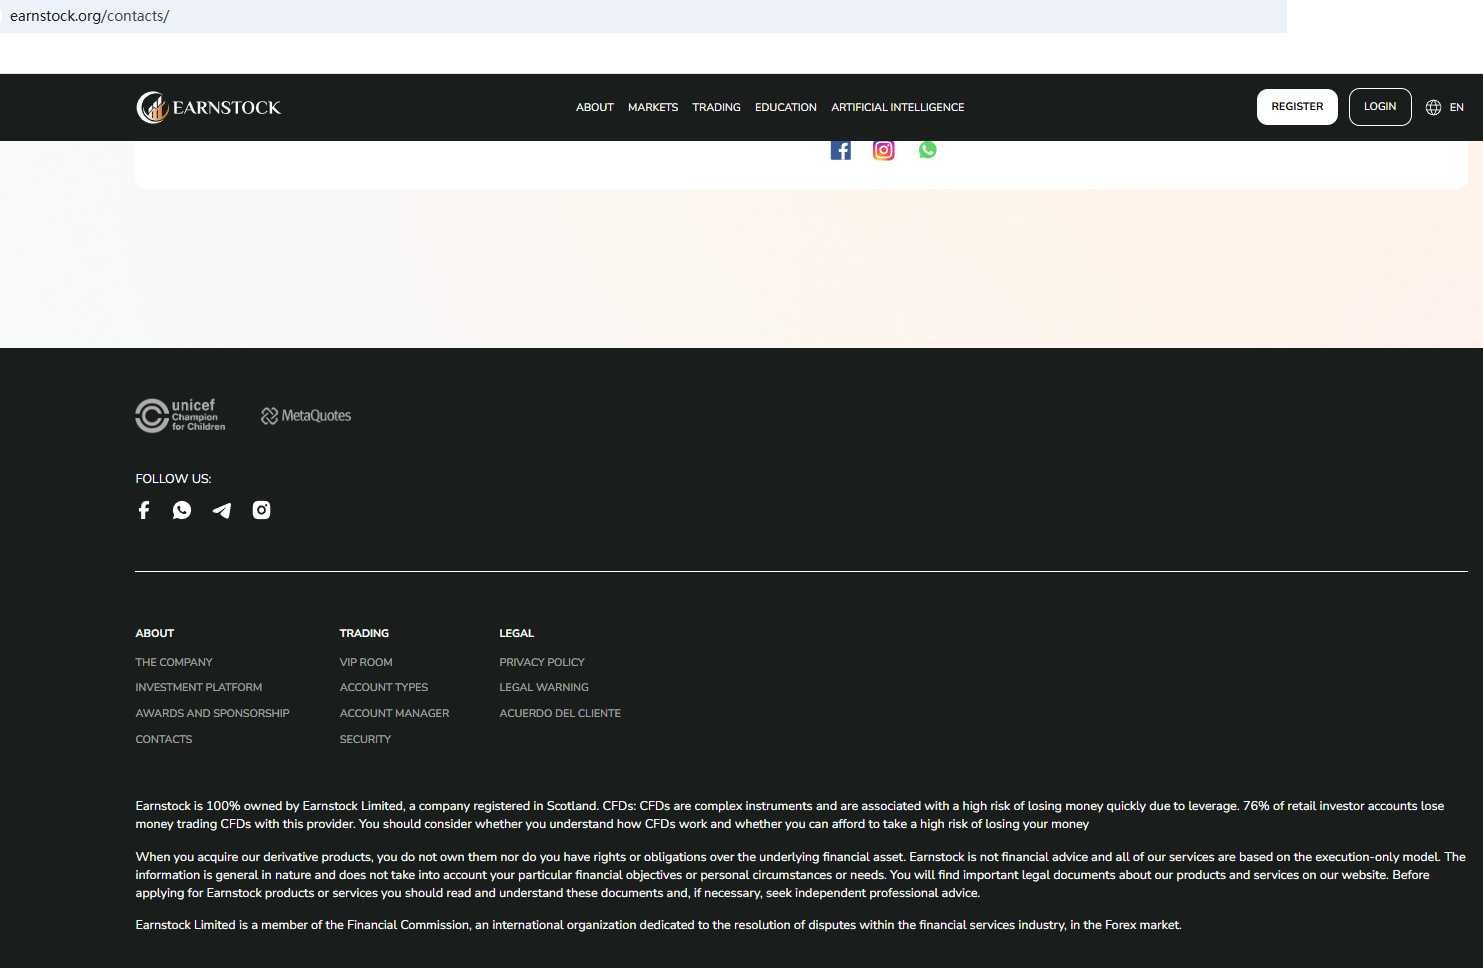The height and width of the screenshot is (968, 1483).
Task: Visit Awards and Sponsorship link
Action: (213, 713)
